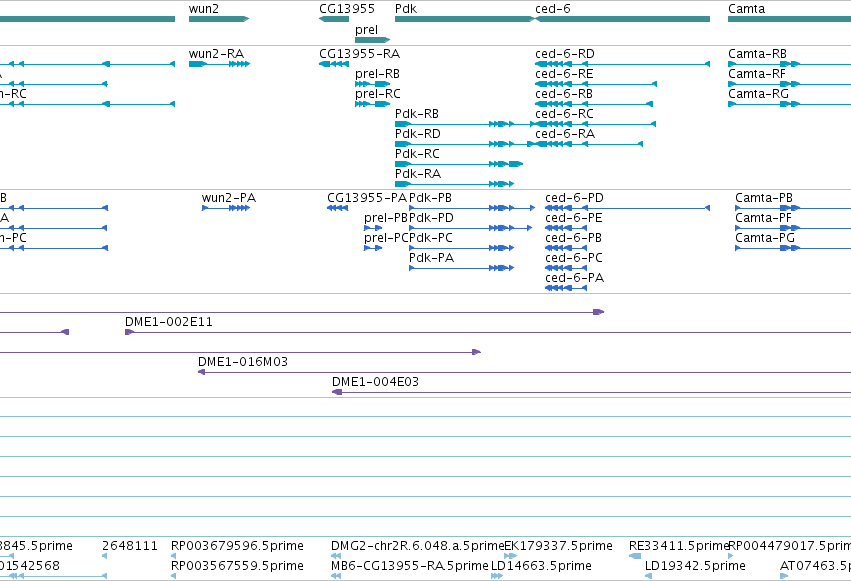Select the ced-6 gene feature
Viewport: 851px width, 581px height.
click(x=623, y=19)
